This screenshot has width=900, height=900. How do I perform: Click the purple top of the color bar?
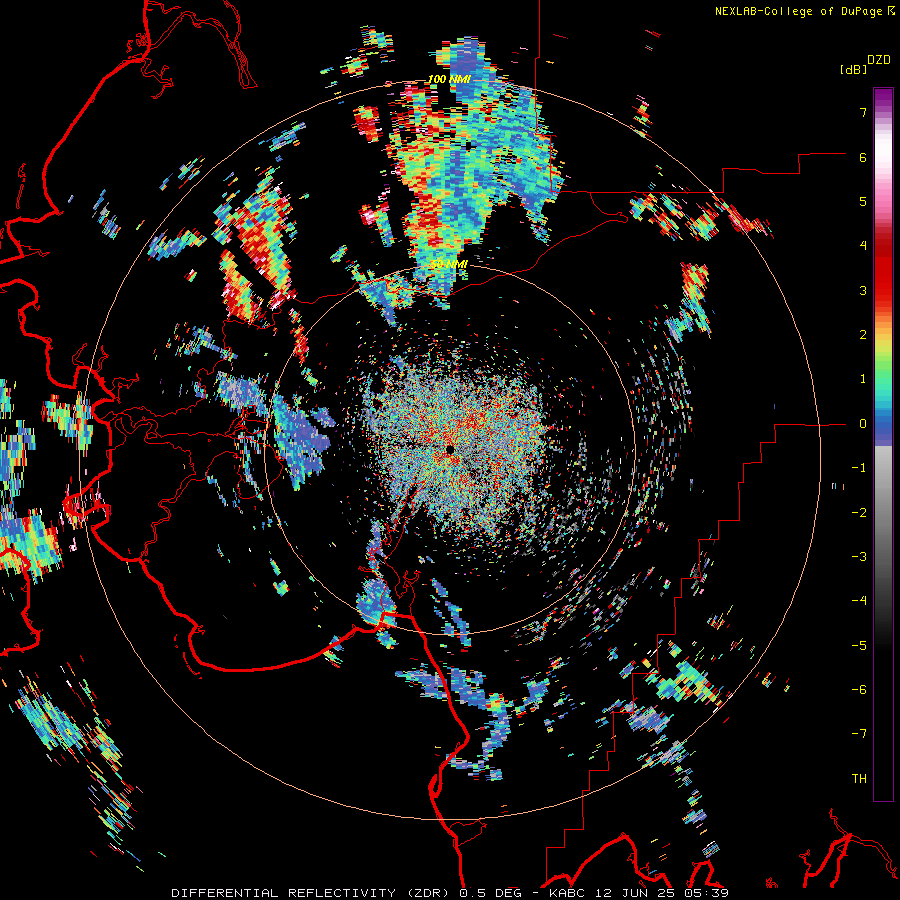point(883,96)
